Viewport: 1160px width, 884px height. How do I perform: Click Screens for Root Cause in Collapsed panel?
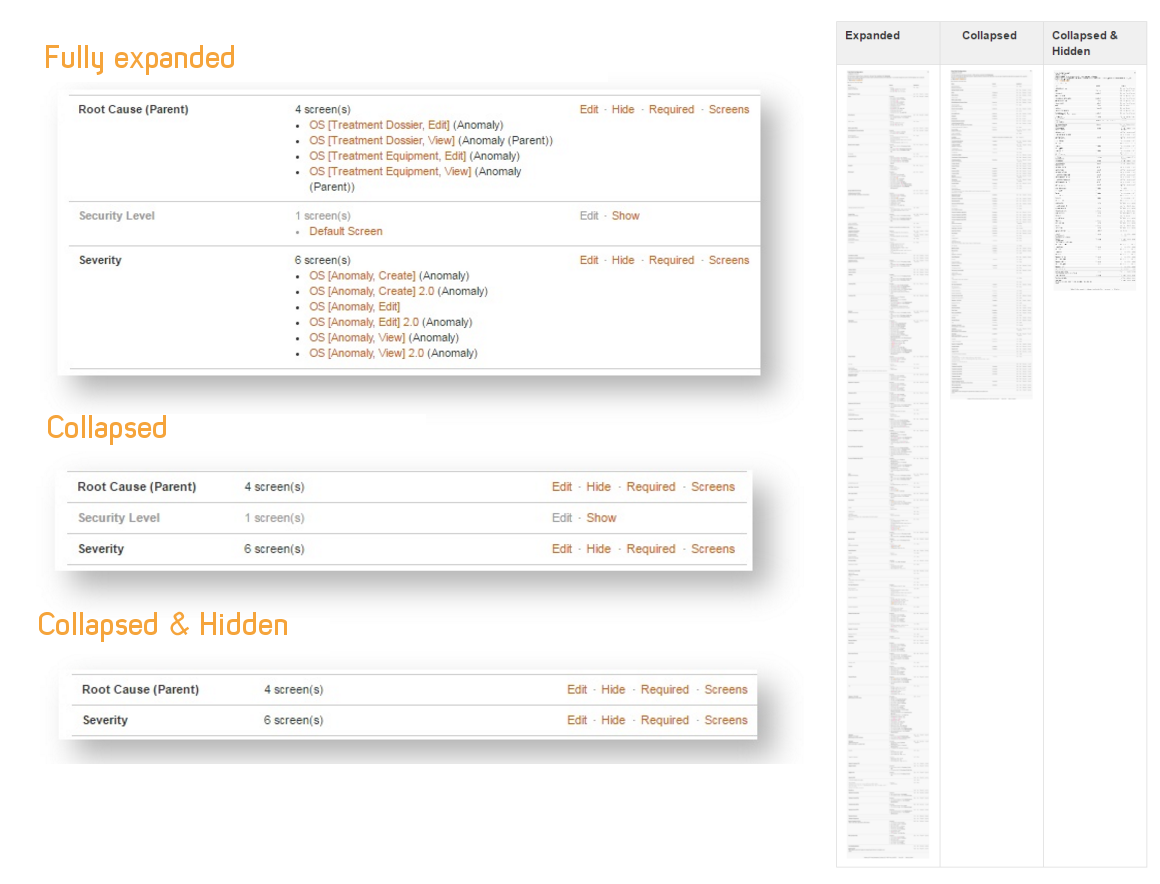click(x=712, y=487)
